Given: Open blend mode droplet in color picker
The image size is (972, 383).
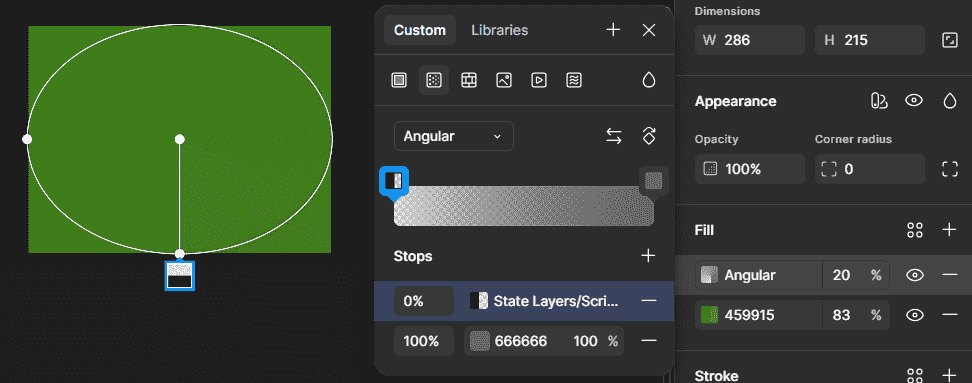Looking at the screenshot, I should (x=648, y=80).
